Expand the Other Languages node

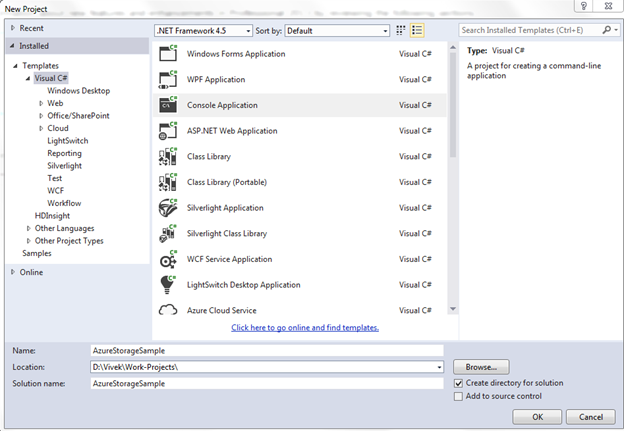point(28,228)
